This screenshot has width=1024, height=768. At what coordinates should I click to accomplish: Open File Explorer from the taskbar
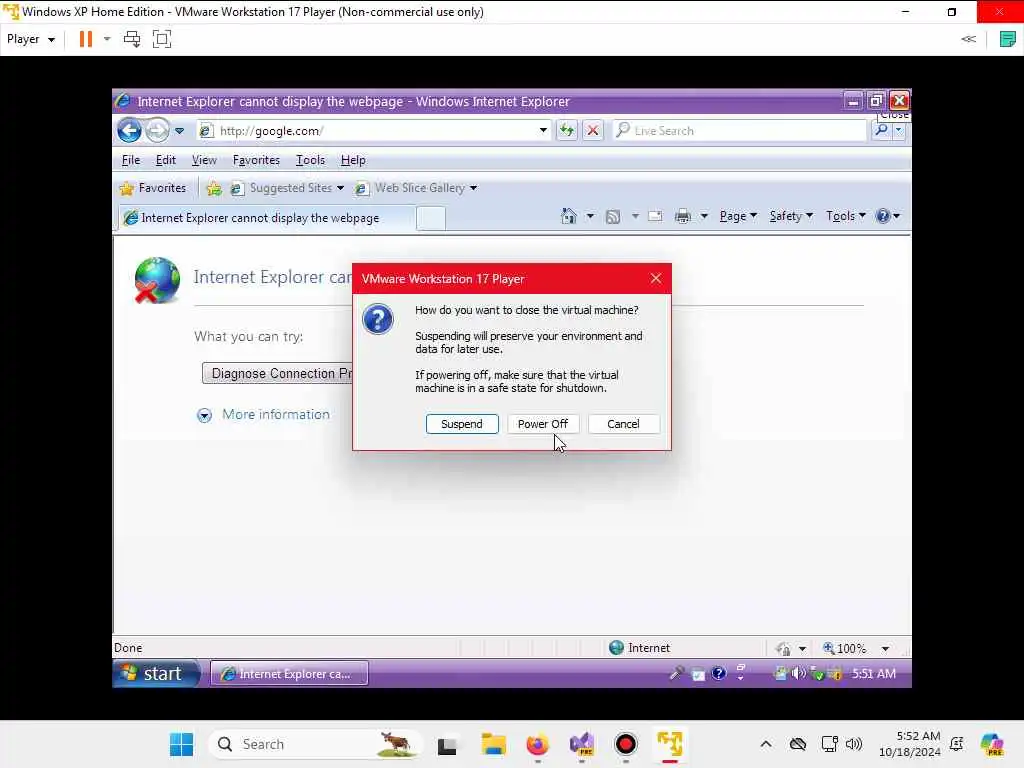494,744
